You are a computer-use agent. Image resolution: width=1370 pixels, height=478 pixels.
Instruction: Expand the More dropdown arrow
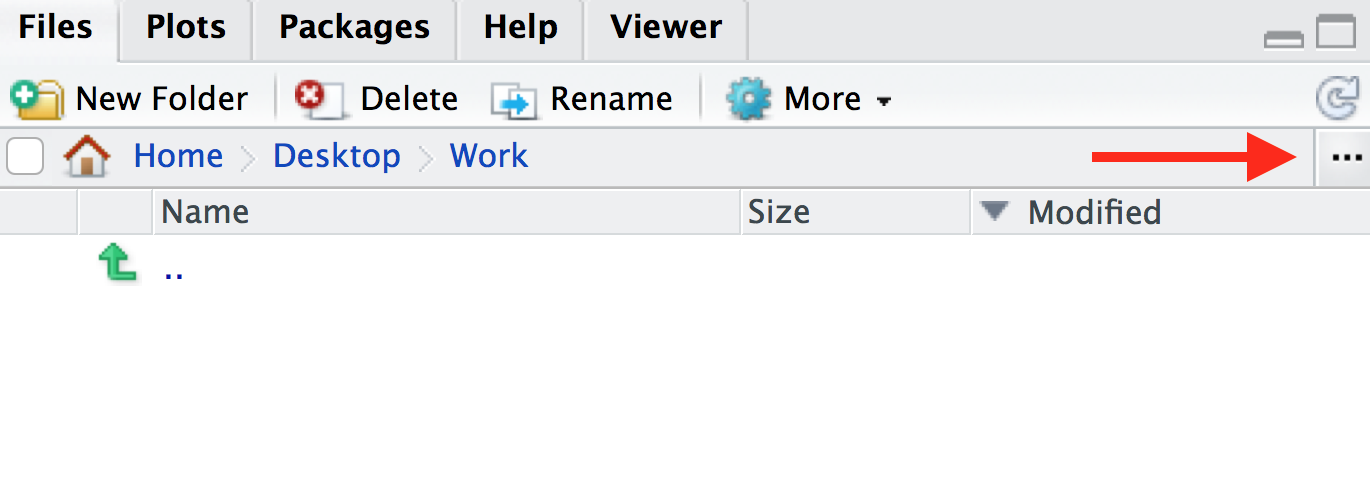pos(884,101)
